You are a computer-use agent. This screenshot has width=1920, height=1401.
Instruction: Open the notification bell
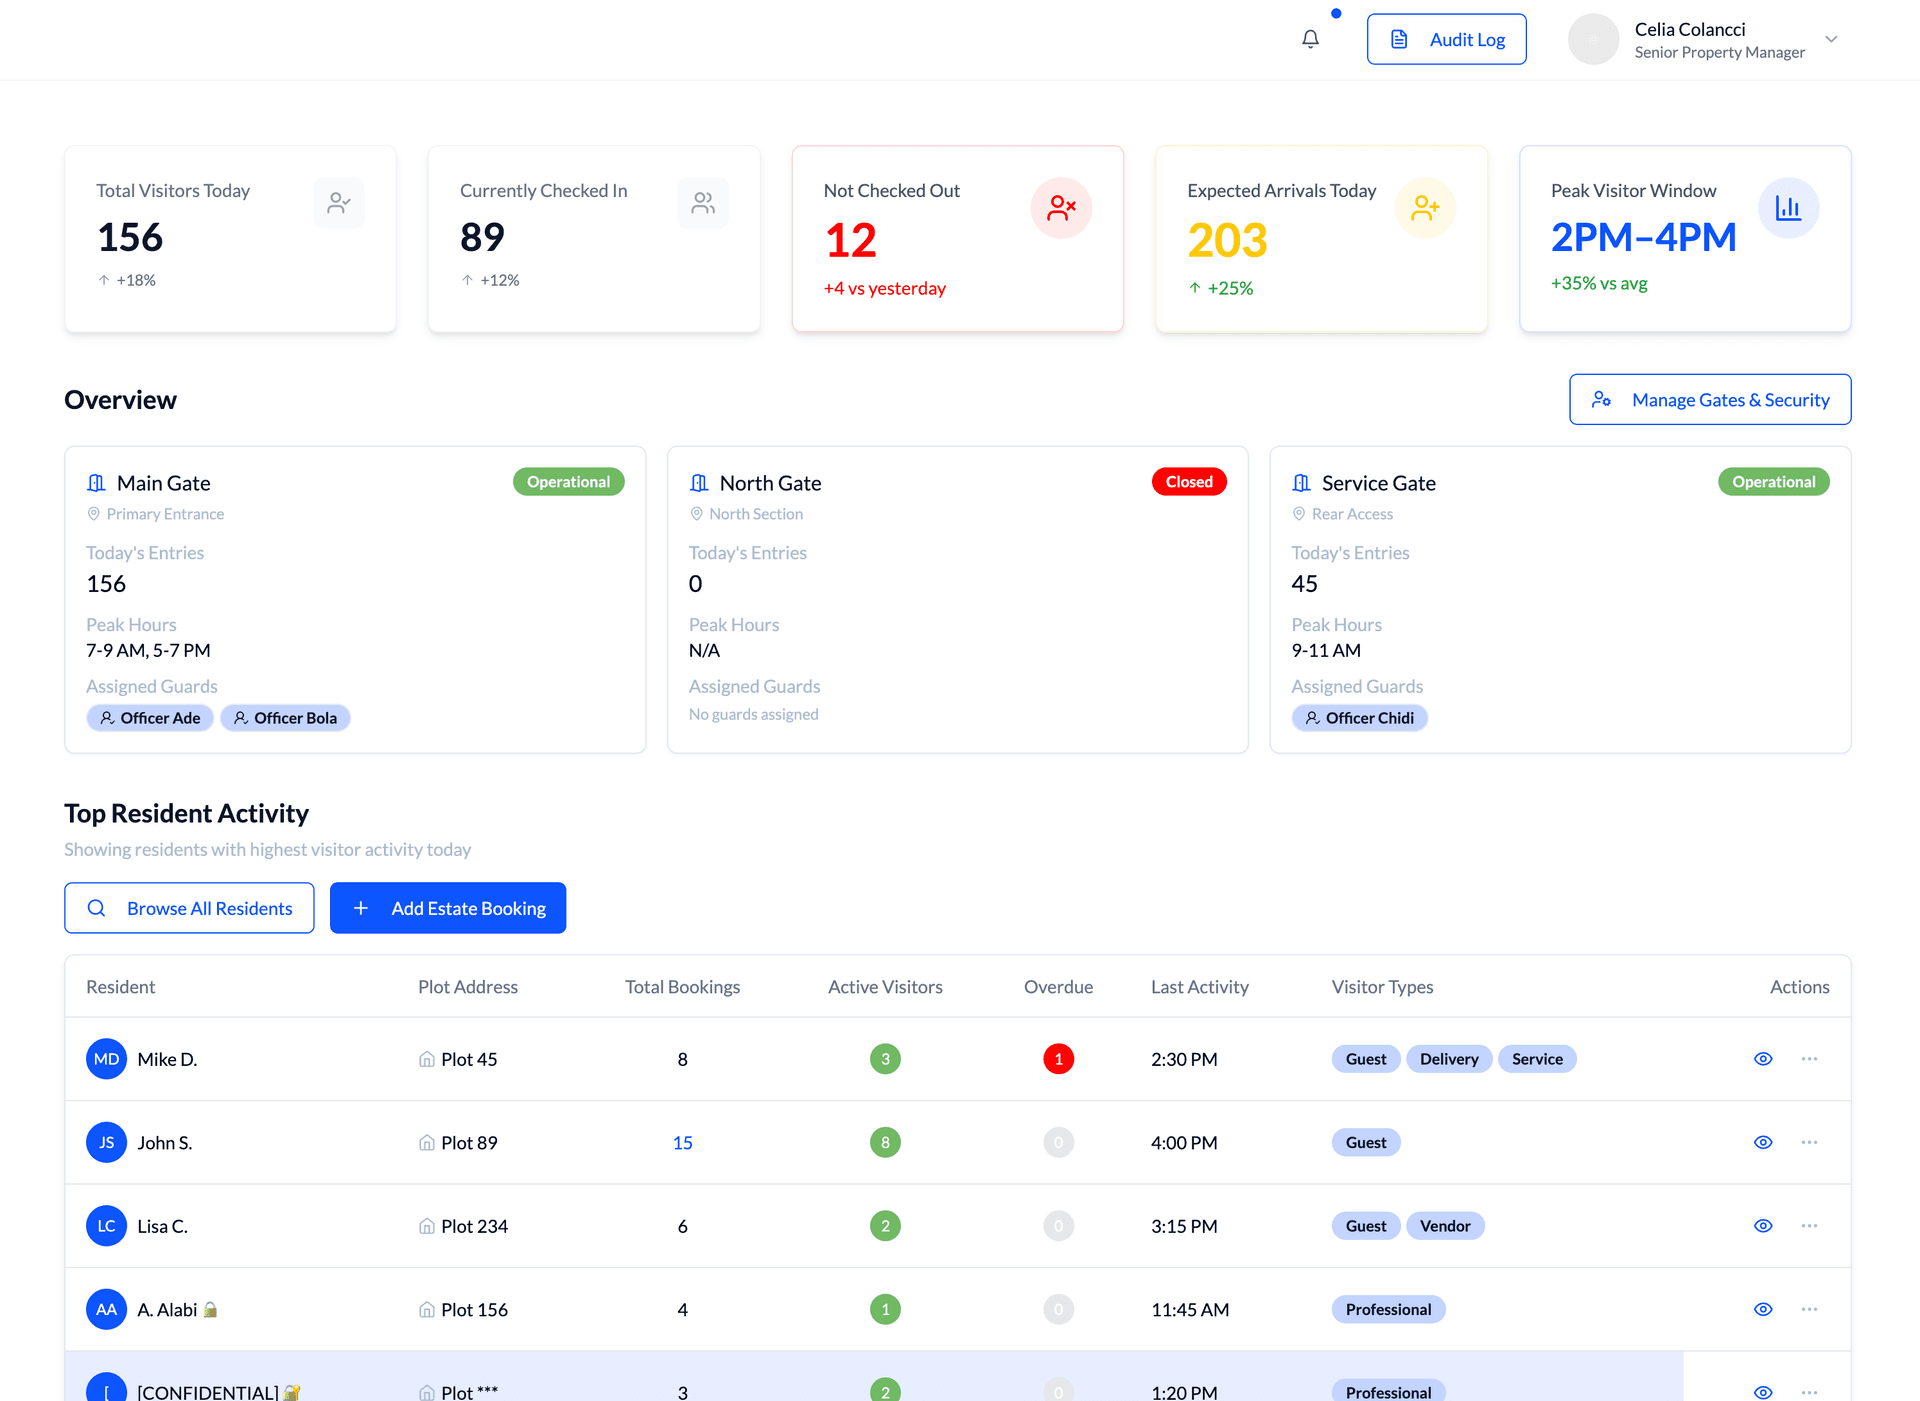pos(1310,39)
